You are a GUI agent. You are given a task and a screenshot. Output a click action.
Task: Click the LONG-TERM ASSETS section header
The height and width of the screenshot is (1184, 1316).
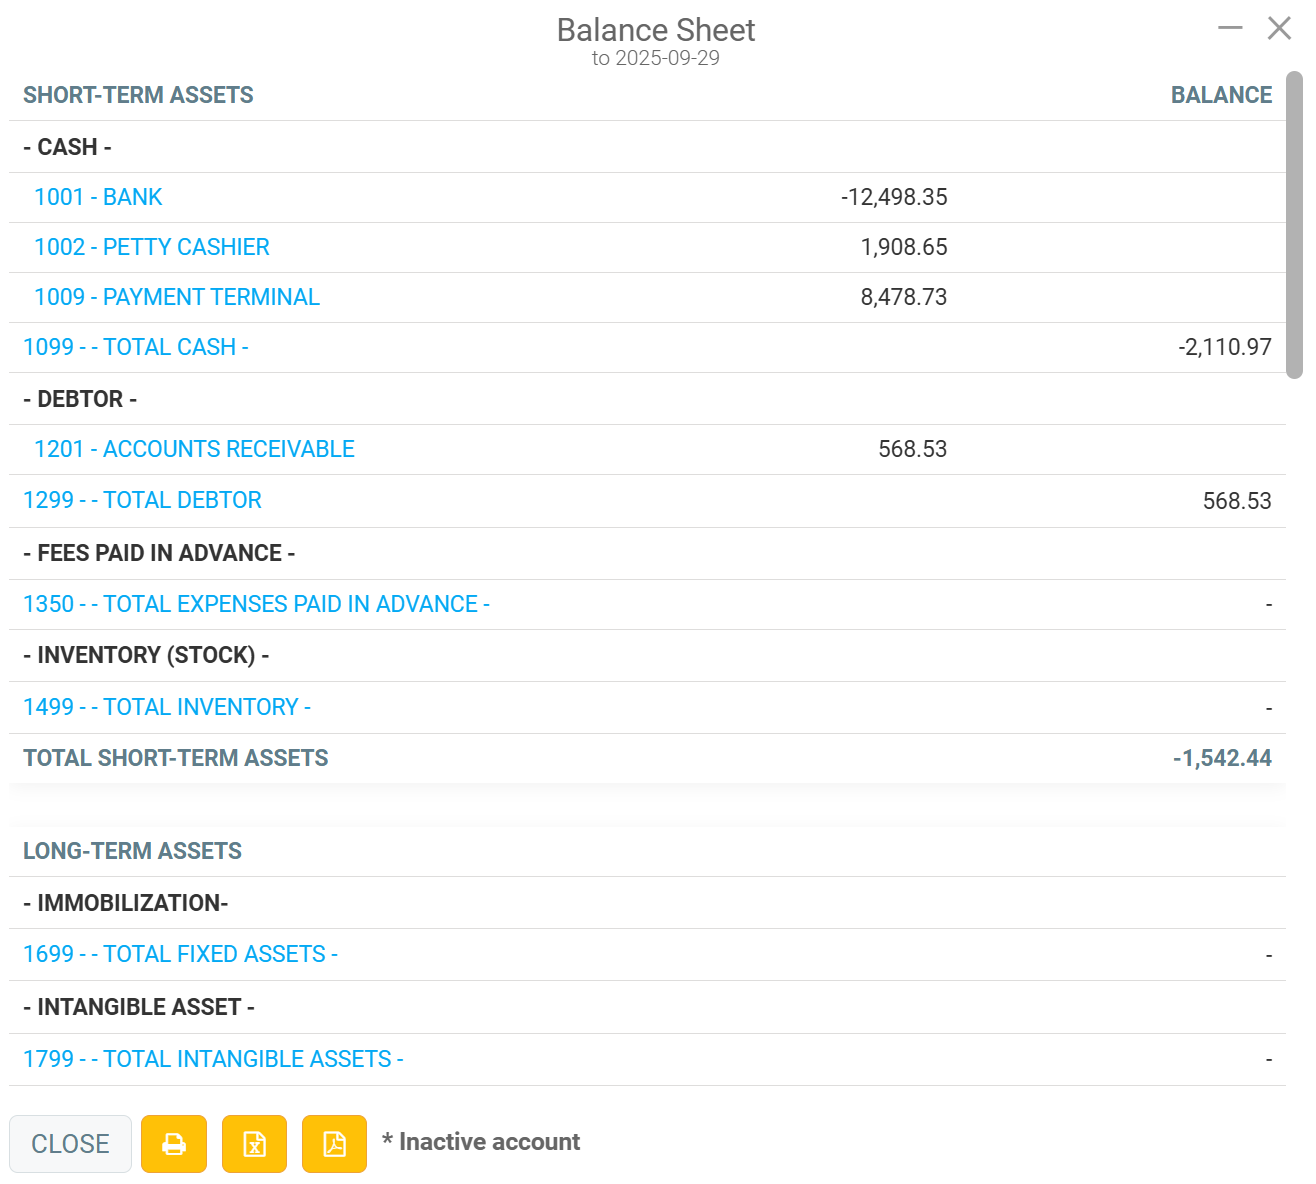(132, 851)
